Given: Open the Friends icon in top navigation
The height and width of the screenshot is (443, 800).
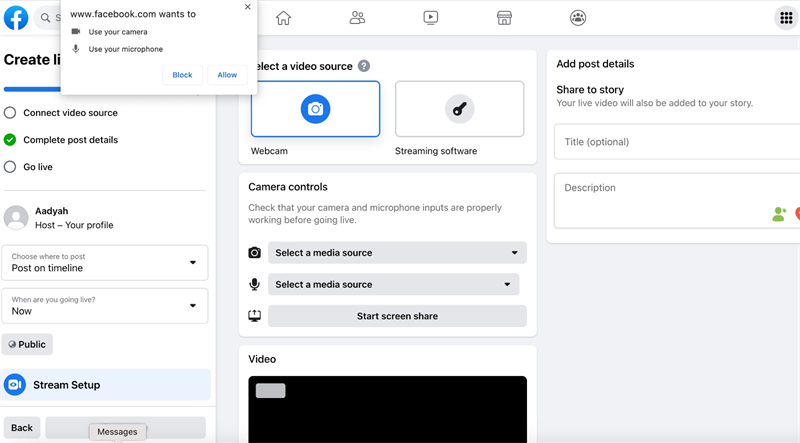Looking at the screenshot, I should [357, 18].
